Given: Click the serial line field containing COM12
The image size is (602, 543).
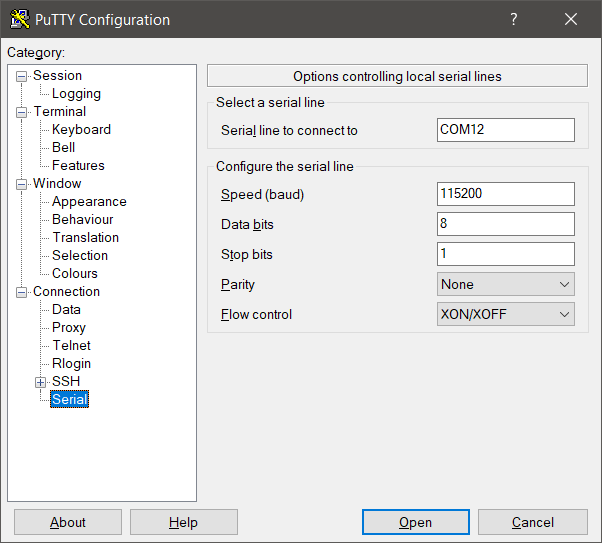Looking at the screenshot, I should pos(506,130).
